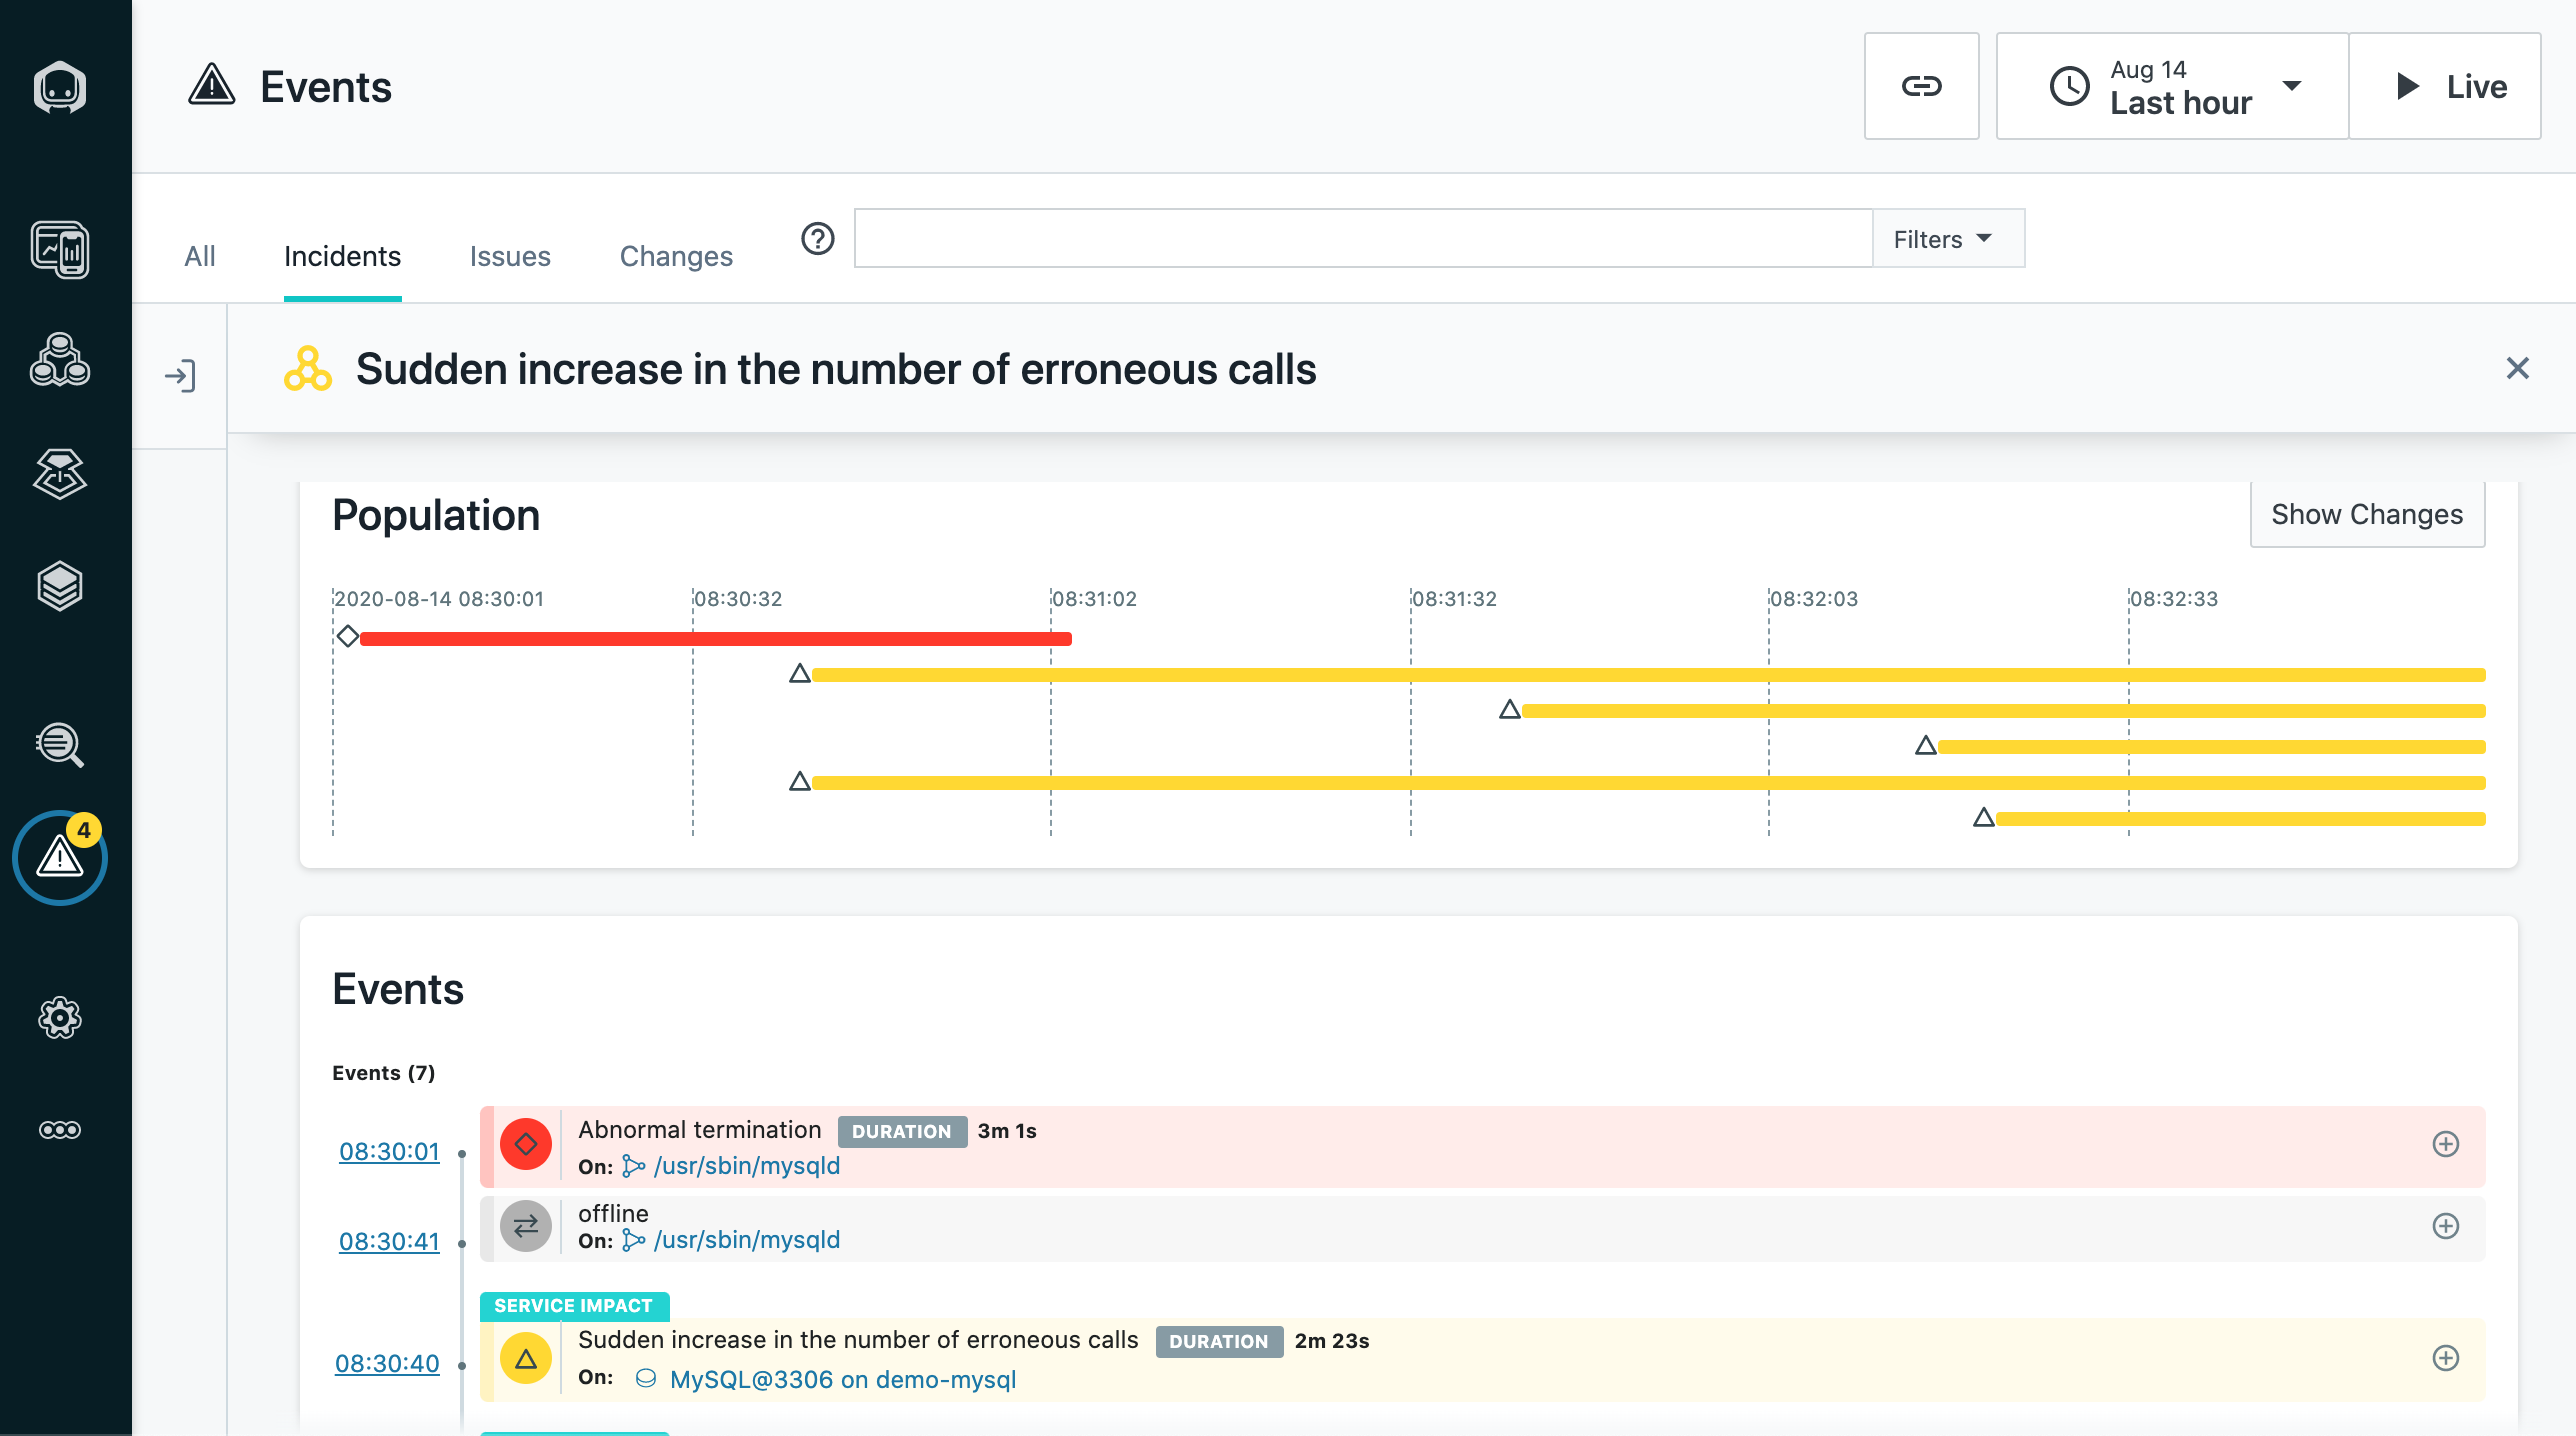Open /usr/sbin/mysqld link under offline event
Viewport: 2576px width, 1436px height.
click(x=747, y=1240)
